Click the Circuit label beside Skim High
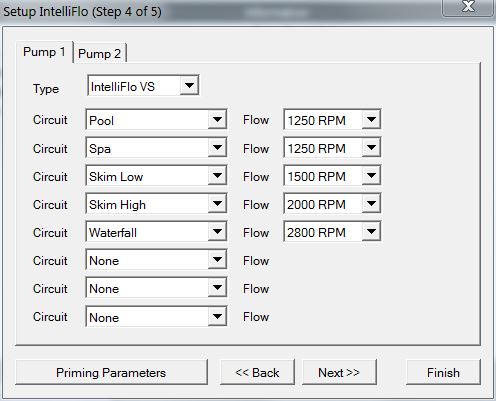Image resolution: width=496 pixels, height=401 pixels. click(50, 204)
